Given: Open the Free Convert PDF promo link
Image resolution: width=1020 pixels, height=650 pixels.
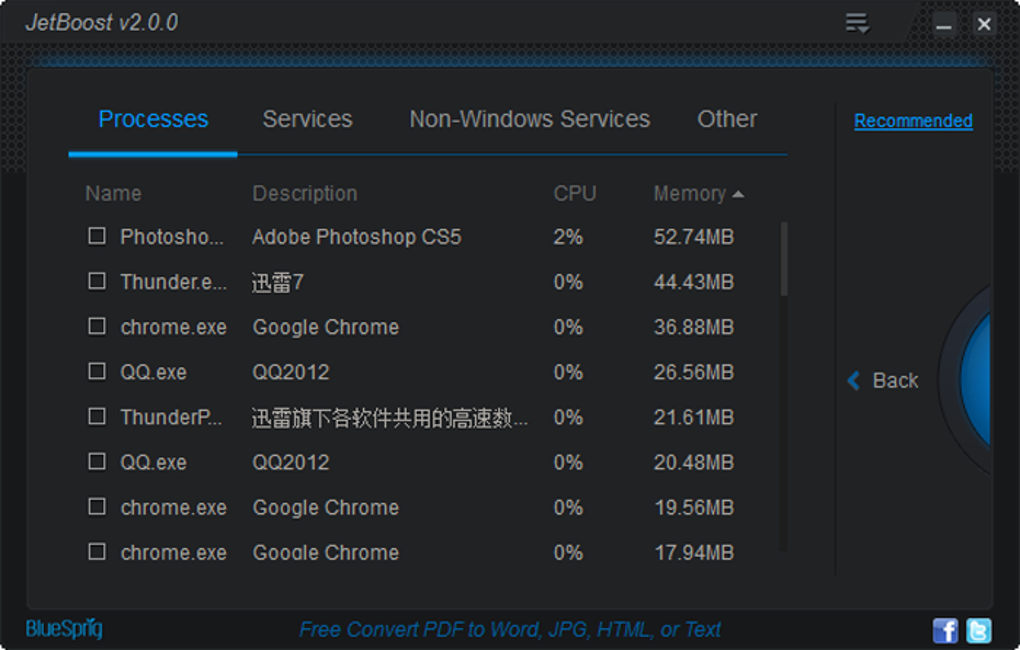Looking at the screenshot, I should tap(510, 630).
